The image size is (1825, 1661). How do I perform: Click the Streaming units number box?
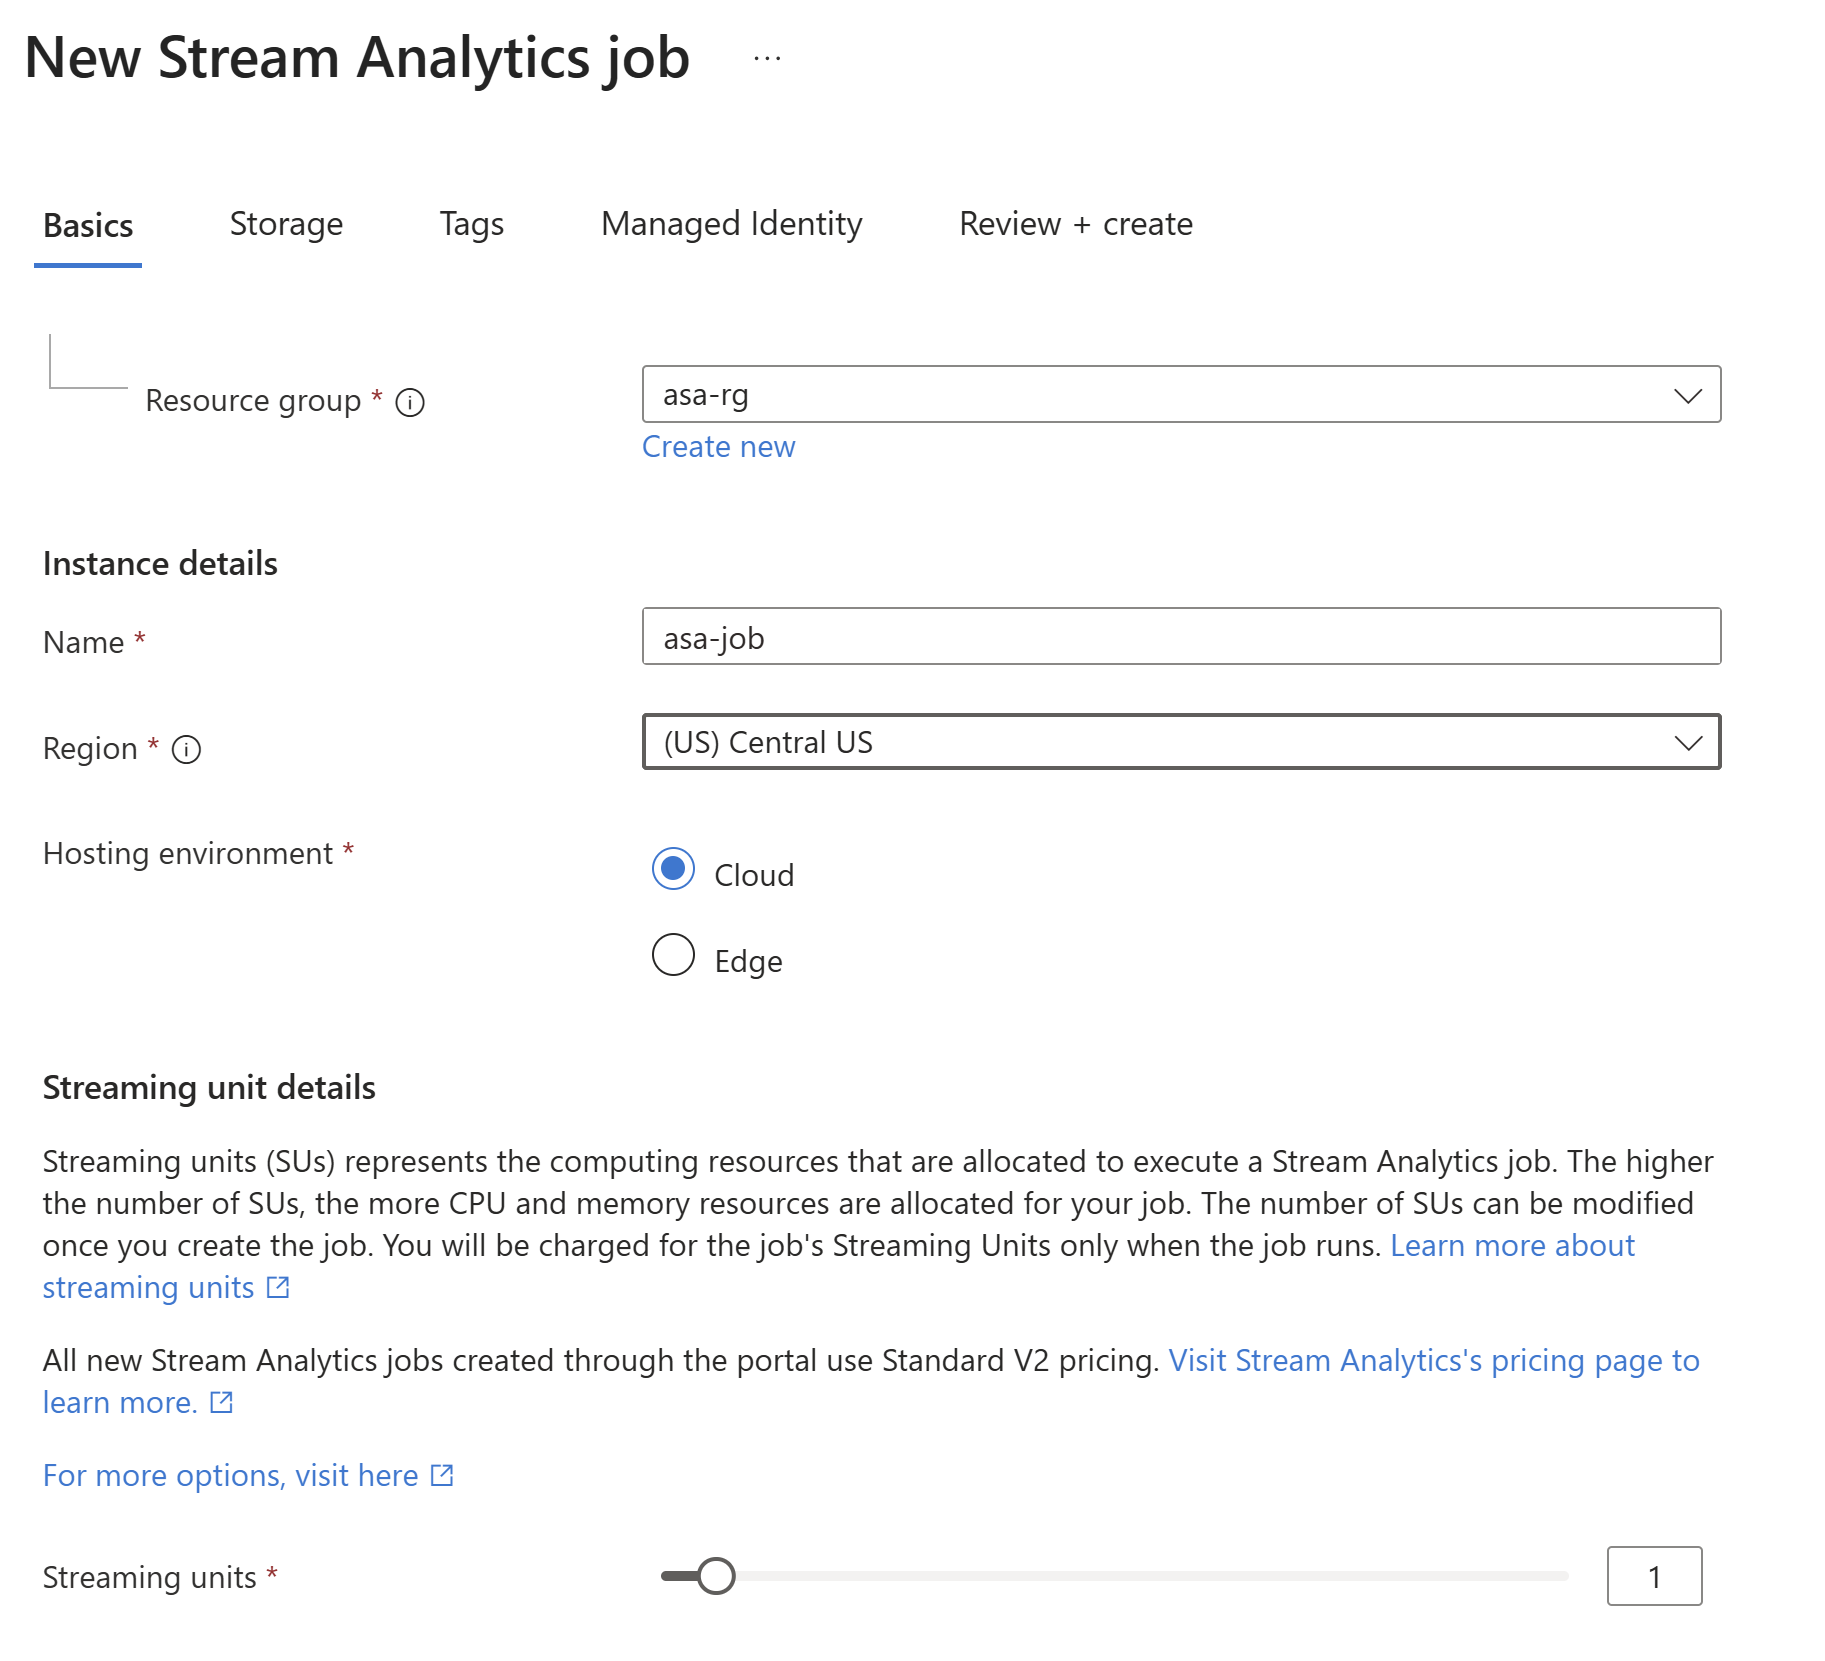(1653, 1576)
